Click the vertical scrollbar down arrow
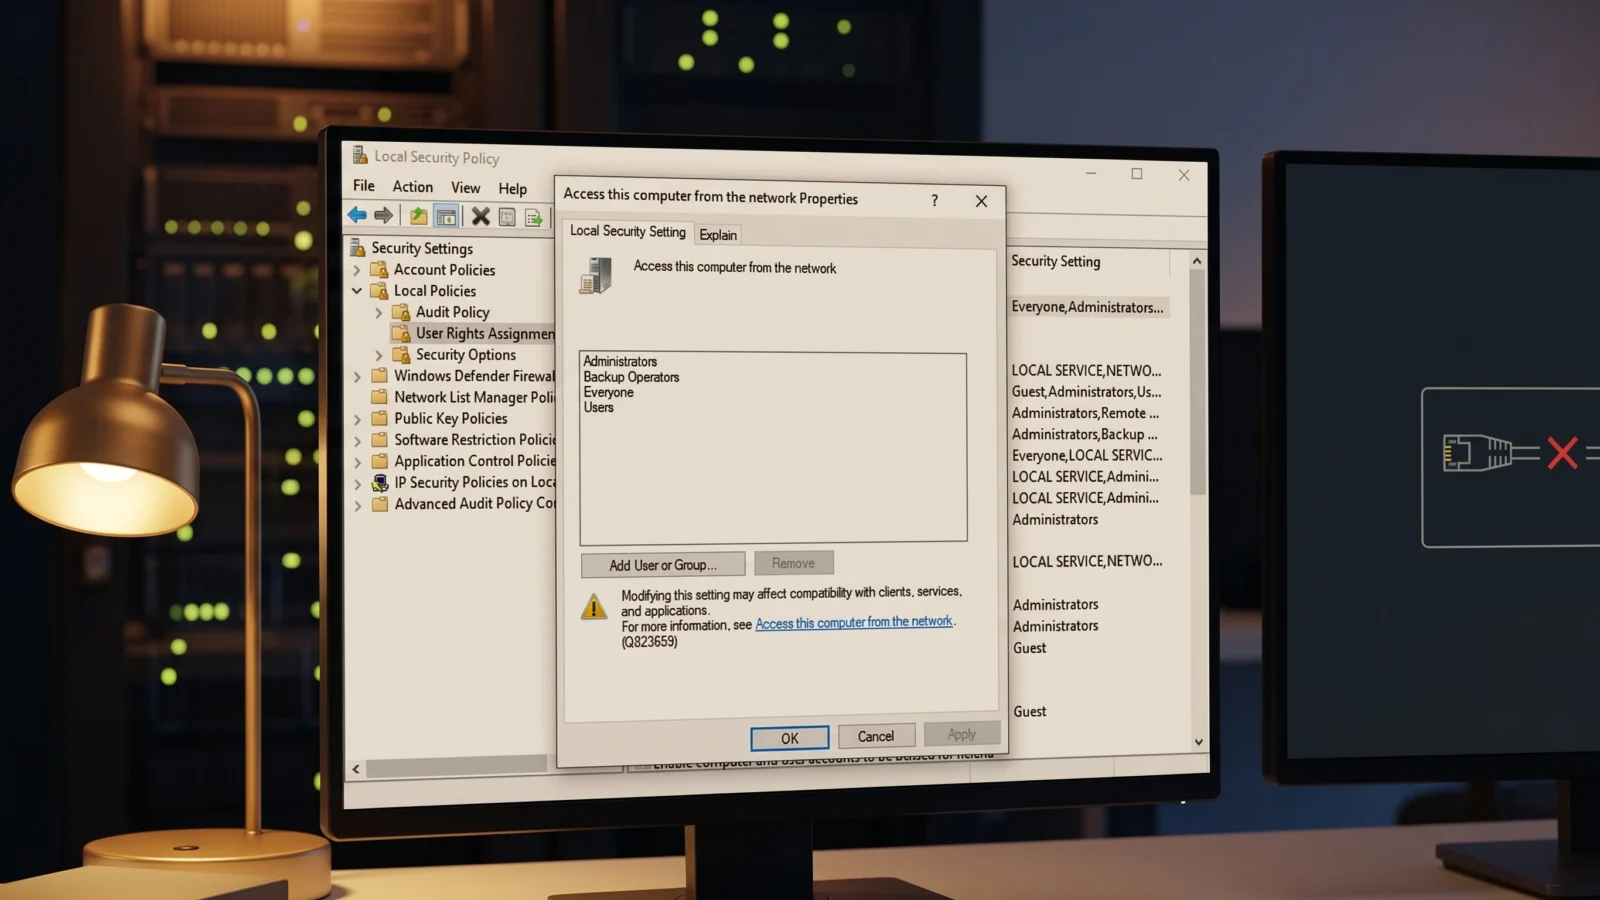Screen dimensions: 1600x900 (1199, 742)
